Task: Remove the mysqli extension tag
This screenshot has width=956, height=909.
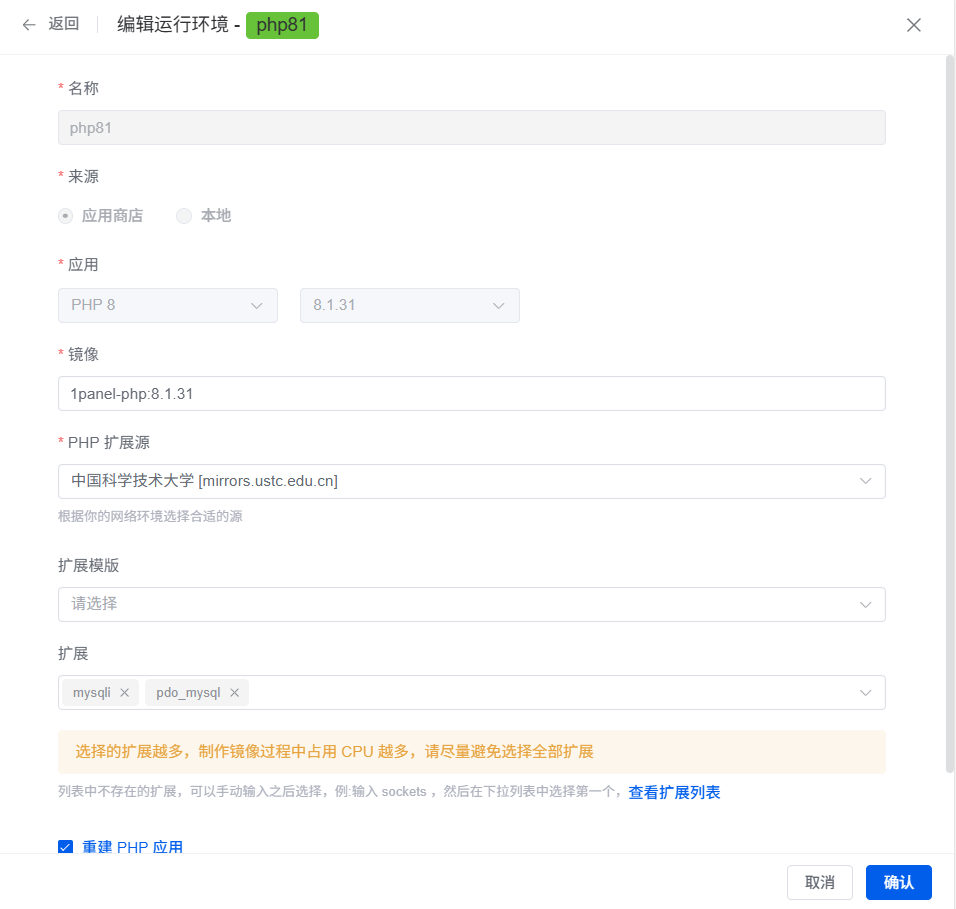Action: tap(124, 692)
